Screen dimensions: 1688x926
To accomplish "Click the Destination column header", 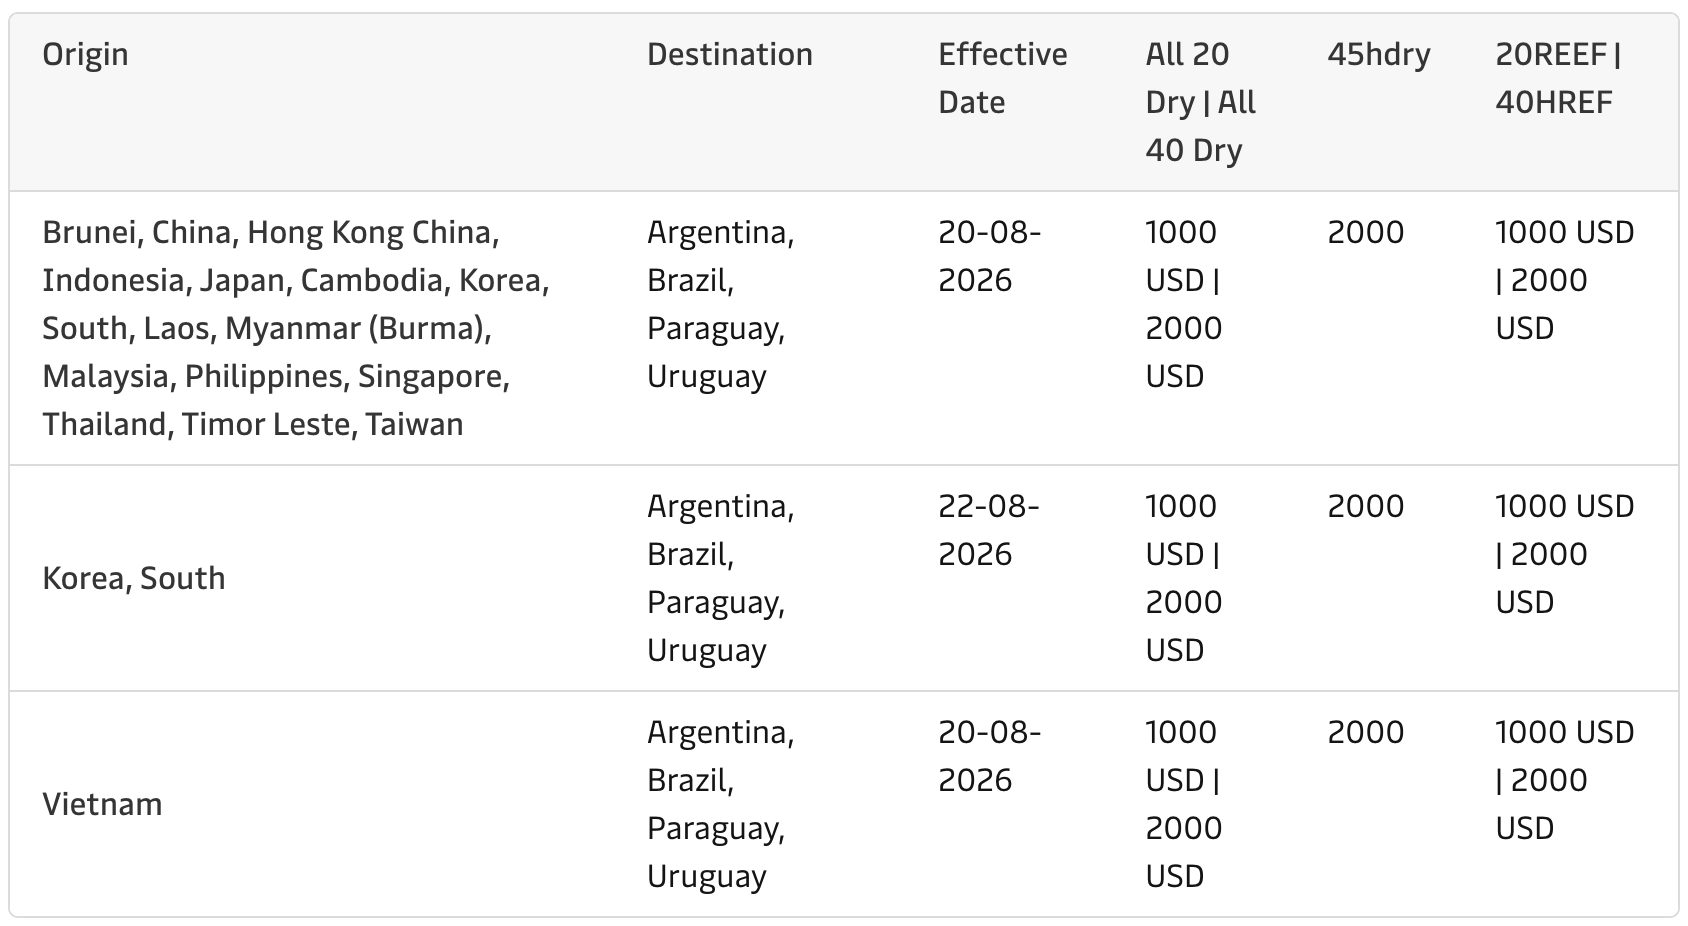I will [x=729, y=54].
